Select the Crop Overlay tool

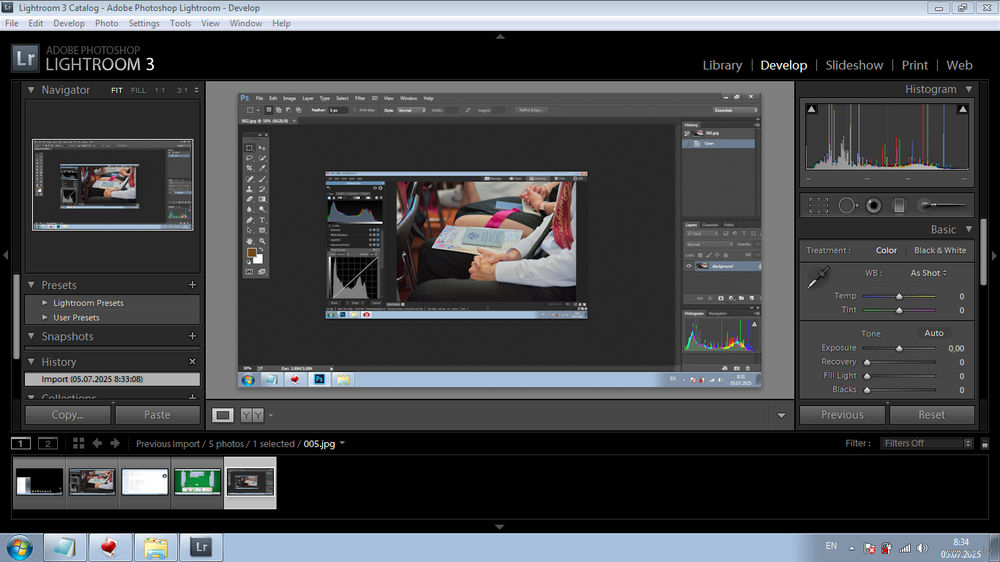tap(818, 205)
